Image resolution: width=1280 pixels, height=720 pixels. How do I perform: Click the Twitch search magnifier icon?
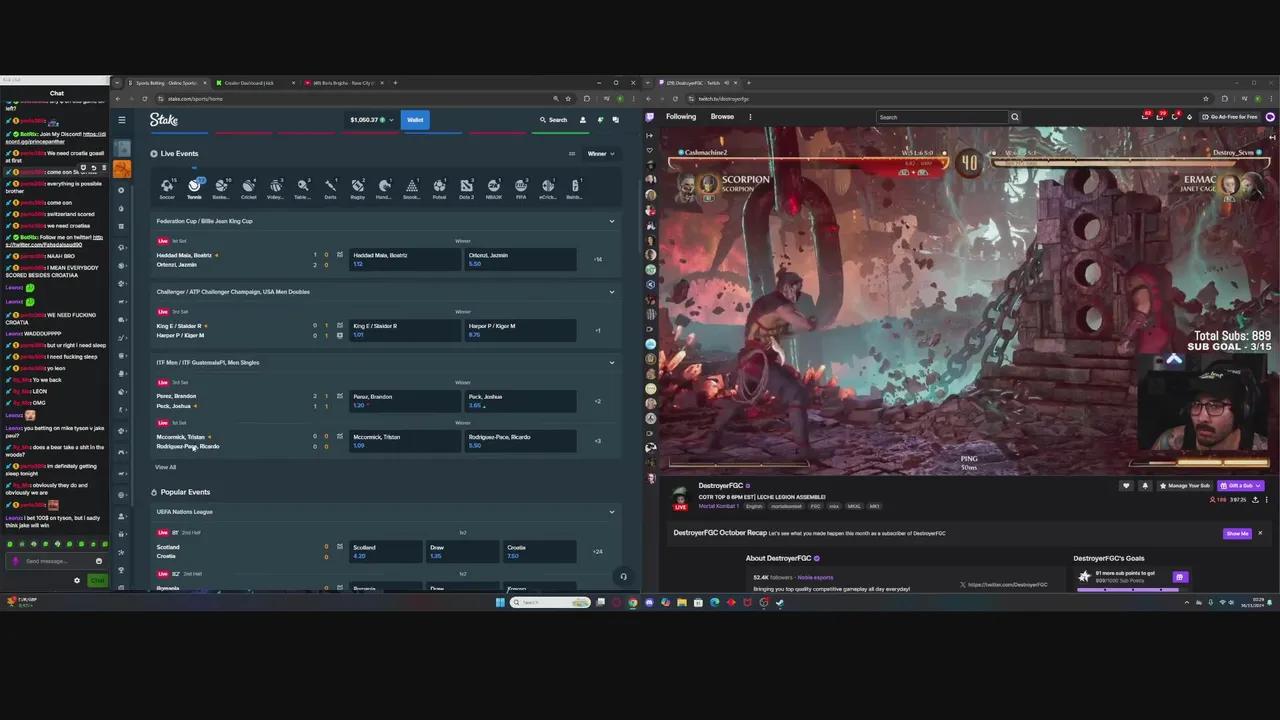[1014, 117]
